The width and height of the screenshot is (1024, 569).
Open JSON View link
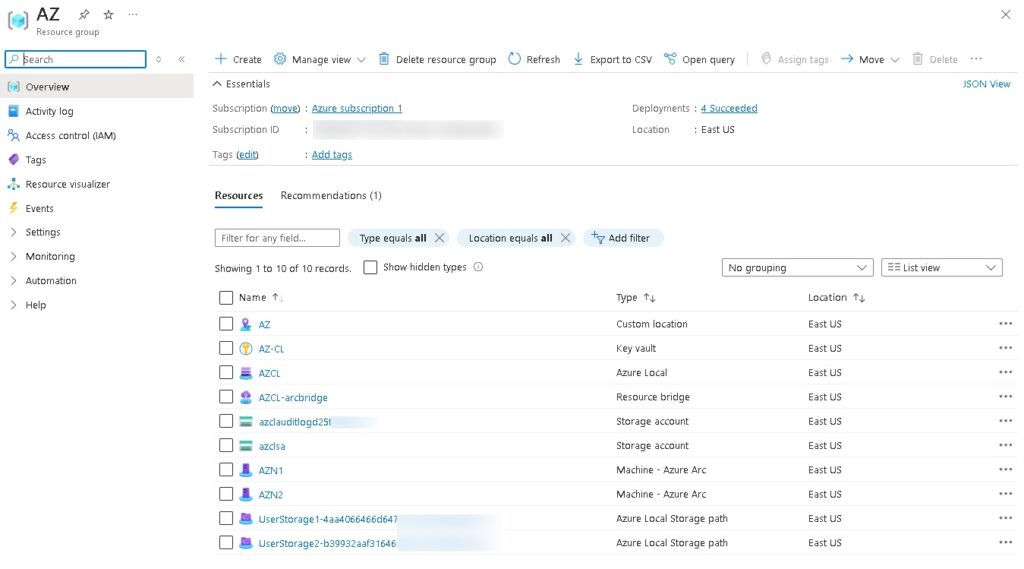tap(986, 84)
